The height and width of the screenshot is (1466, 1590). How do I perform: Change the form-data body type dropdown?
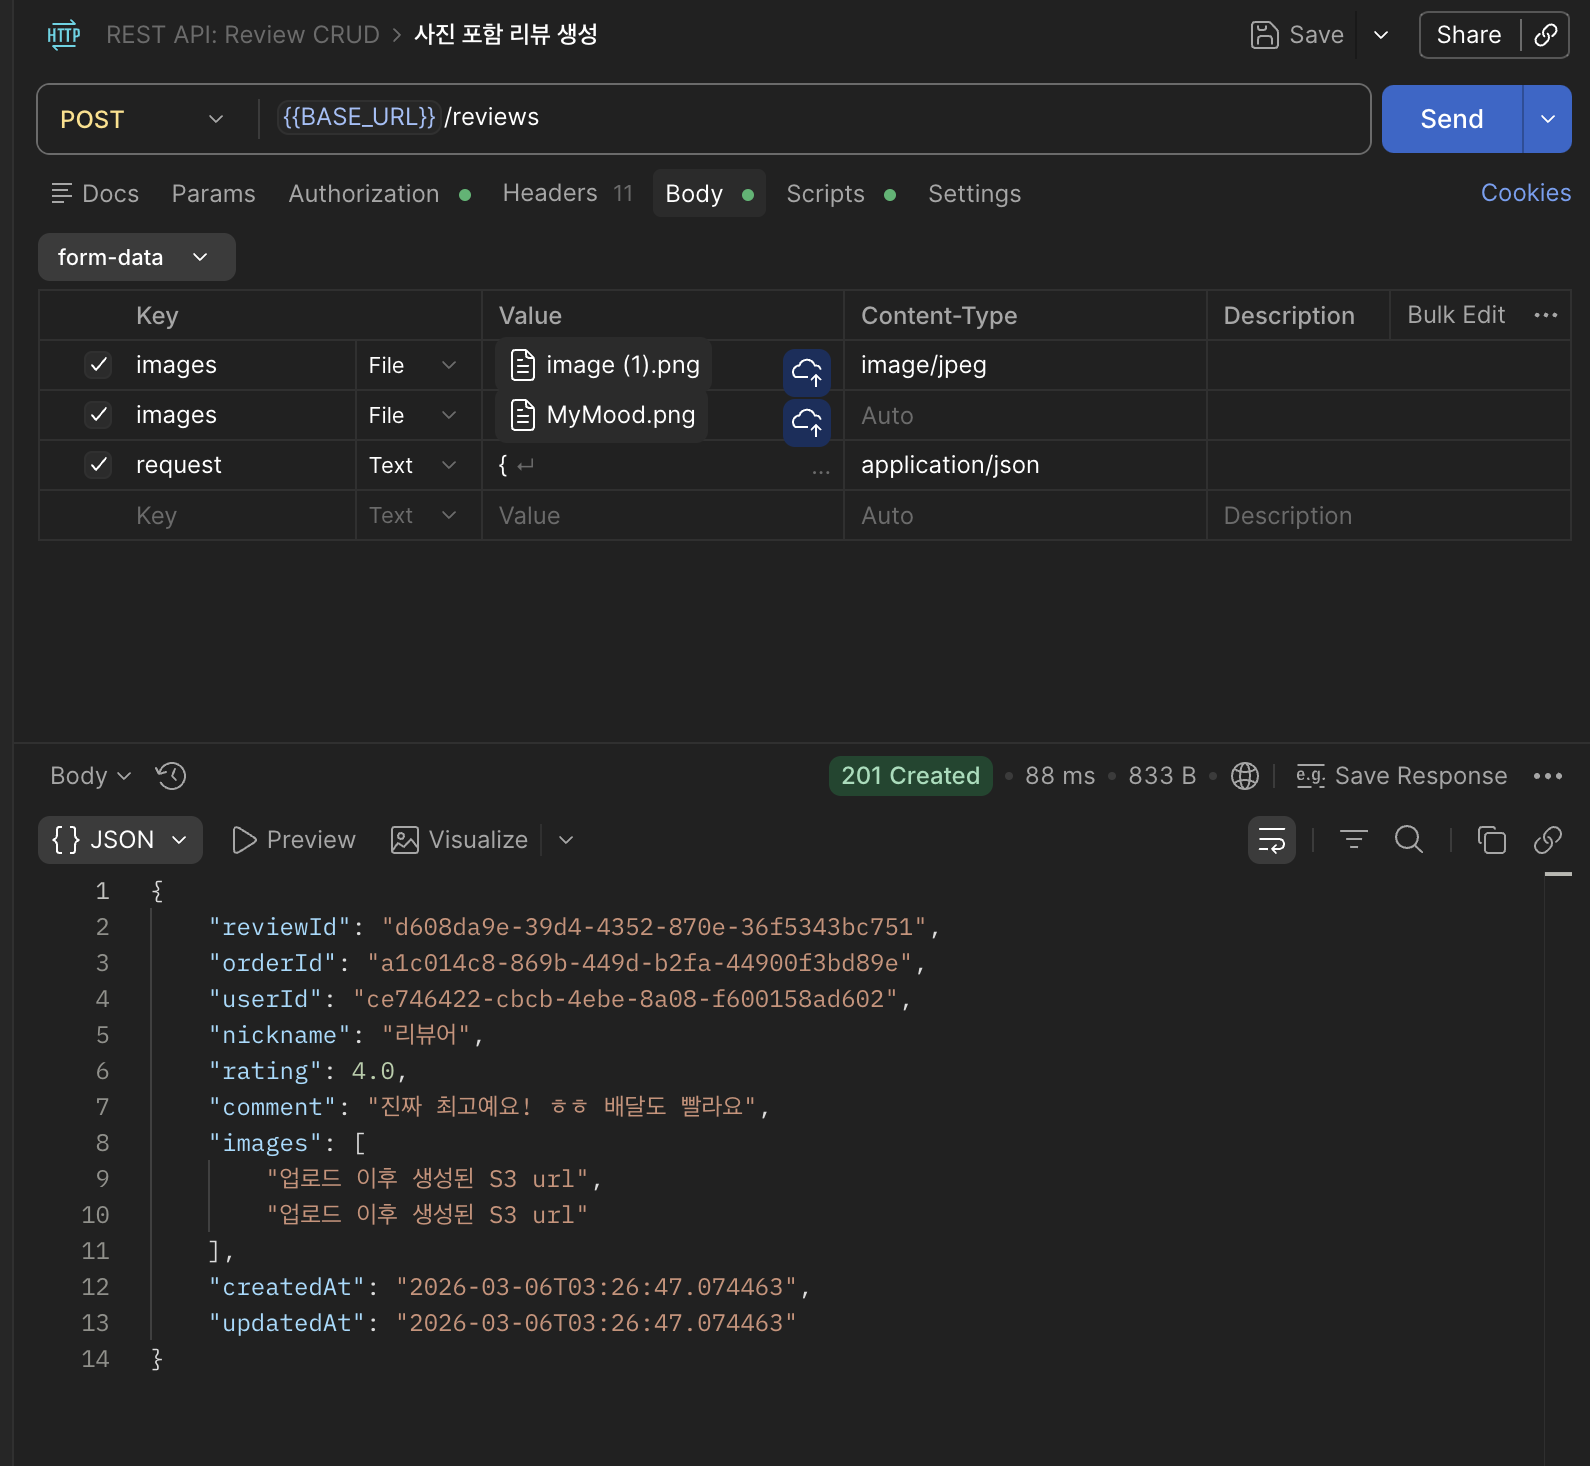[x=137, y=257]
